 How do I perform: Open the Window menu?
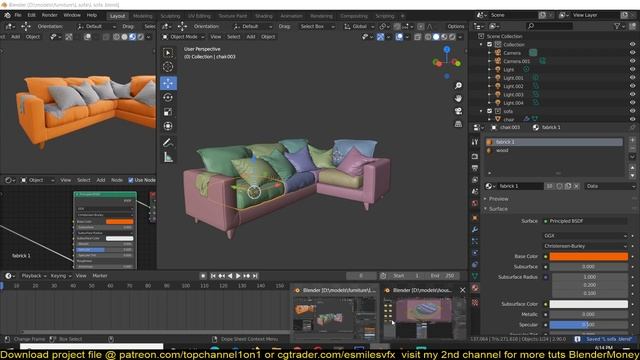click(x=72, y=15)
